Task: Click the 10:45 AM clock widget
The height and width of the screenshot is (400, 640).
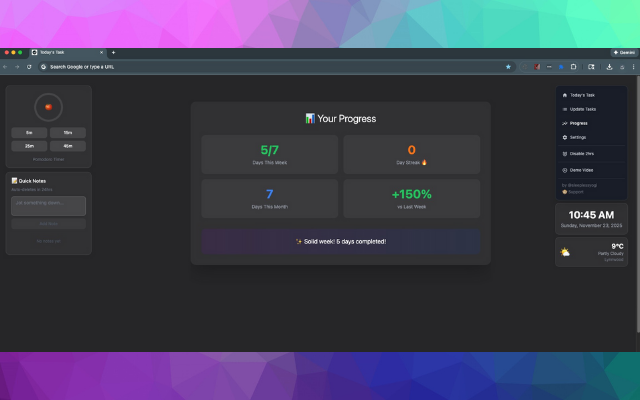Action: pos(591,219)
